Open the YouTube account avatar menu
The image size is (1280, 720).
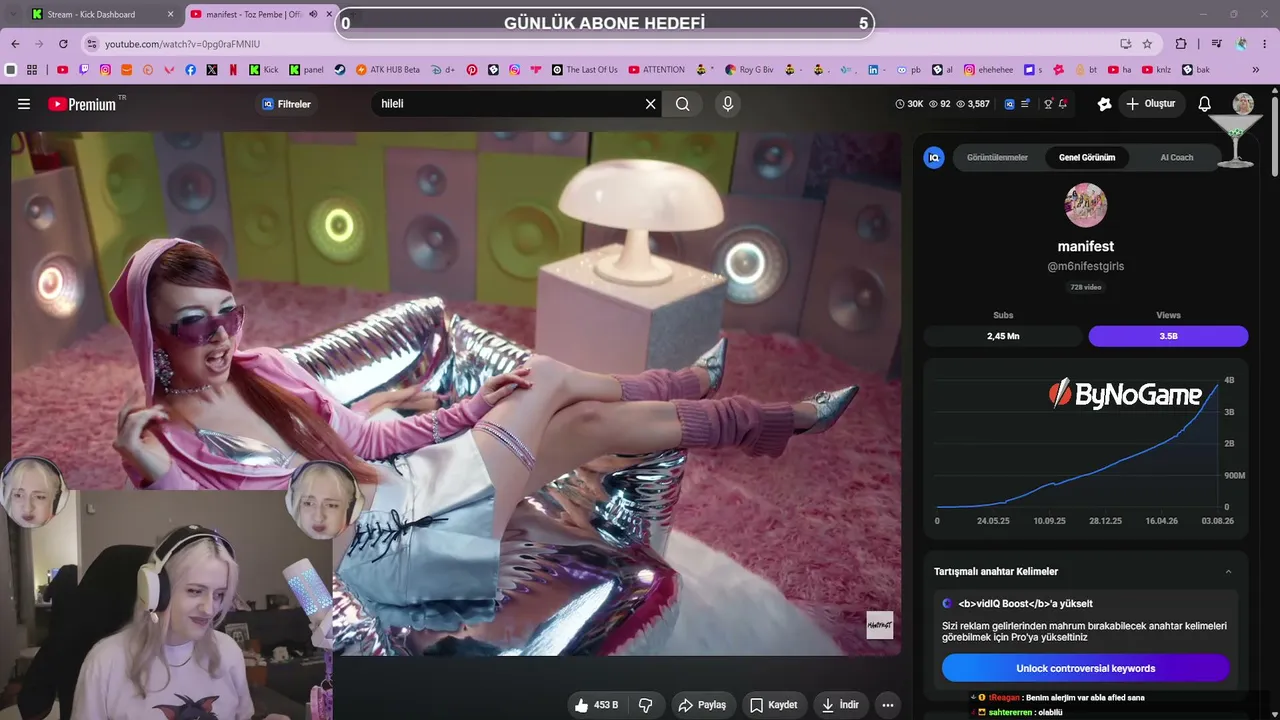pyautogui.click(x=1243, y=104)
